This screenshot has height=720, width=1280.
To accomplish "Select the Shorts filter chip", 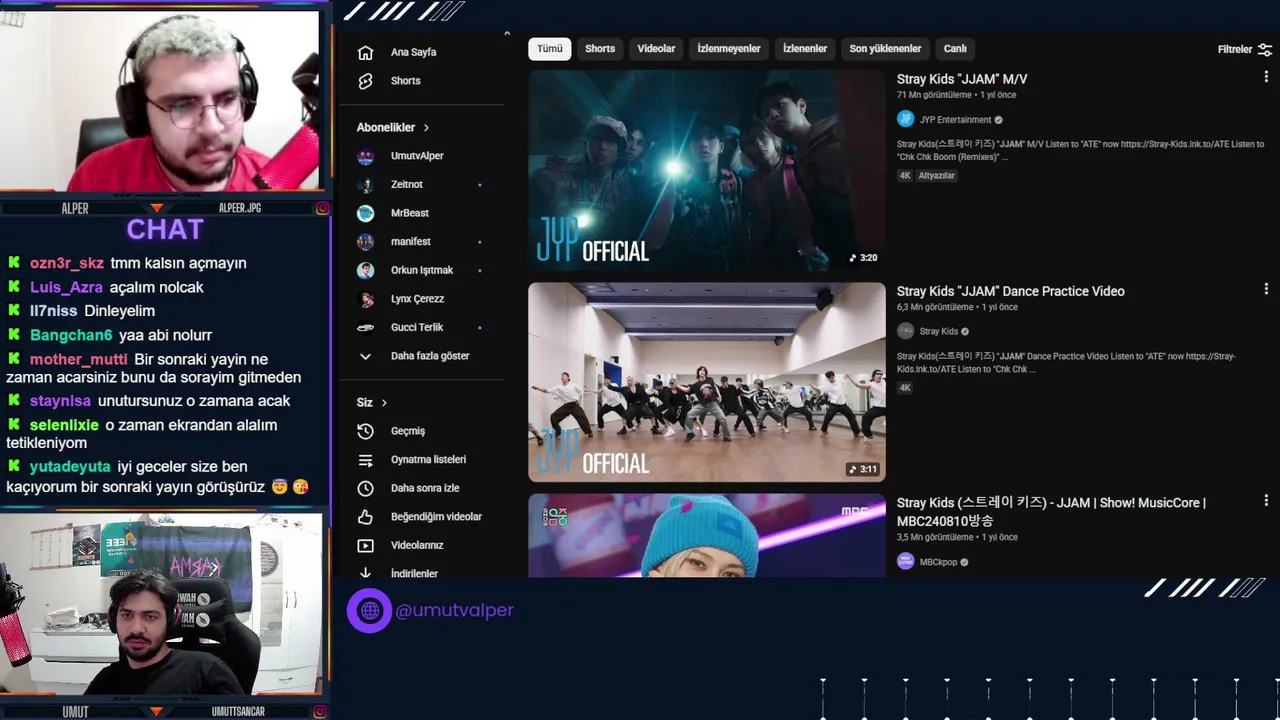I will point(600,49).
